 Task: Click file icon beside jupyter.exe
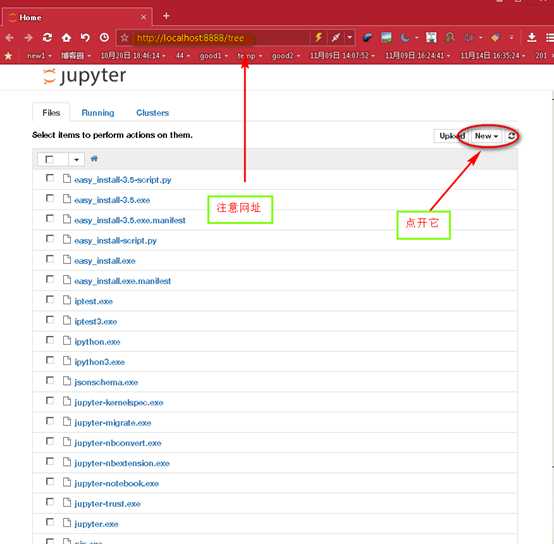(67, 523)
